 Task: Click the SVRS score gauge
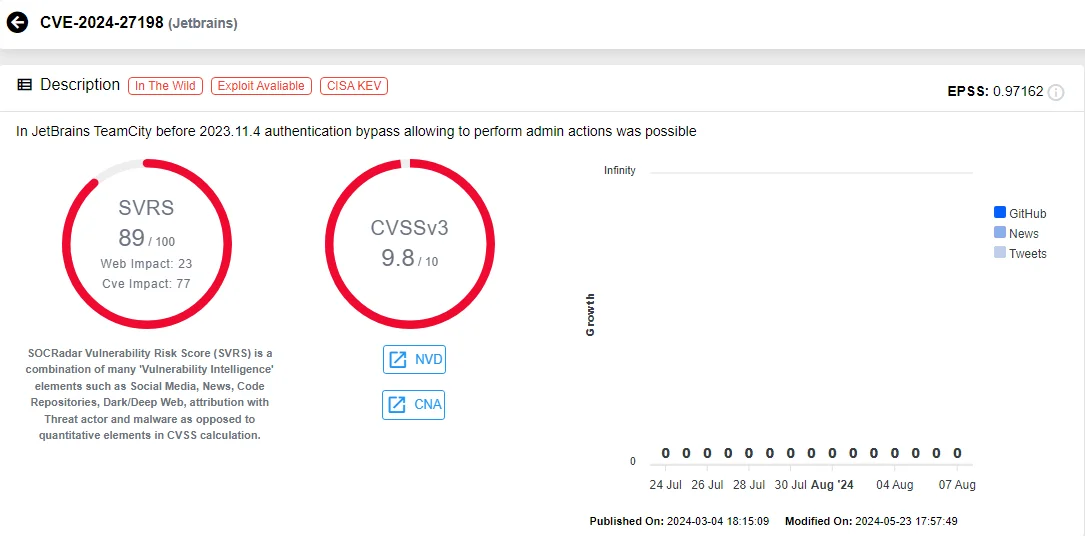(x=147, y=243)
